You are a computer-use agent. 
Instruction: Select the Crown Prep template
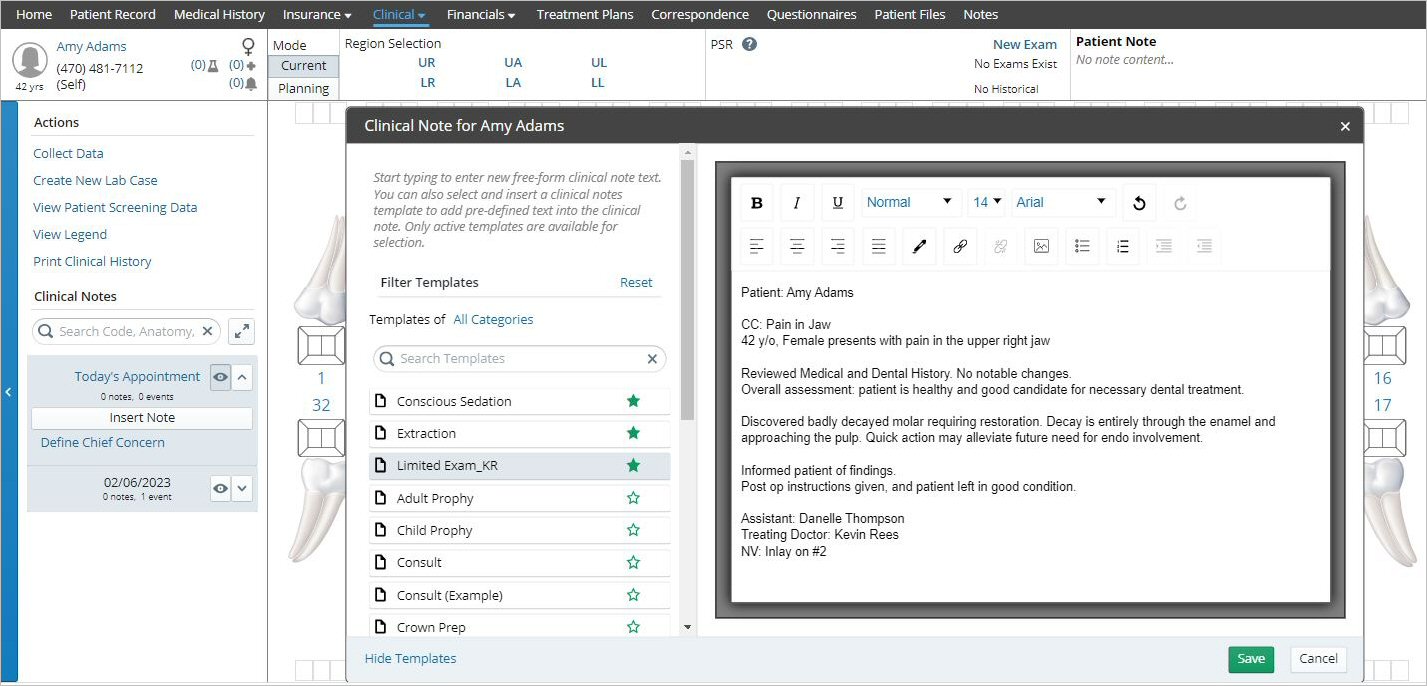pos(520,627)
